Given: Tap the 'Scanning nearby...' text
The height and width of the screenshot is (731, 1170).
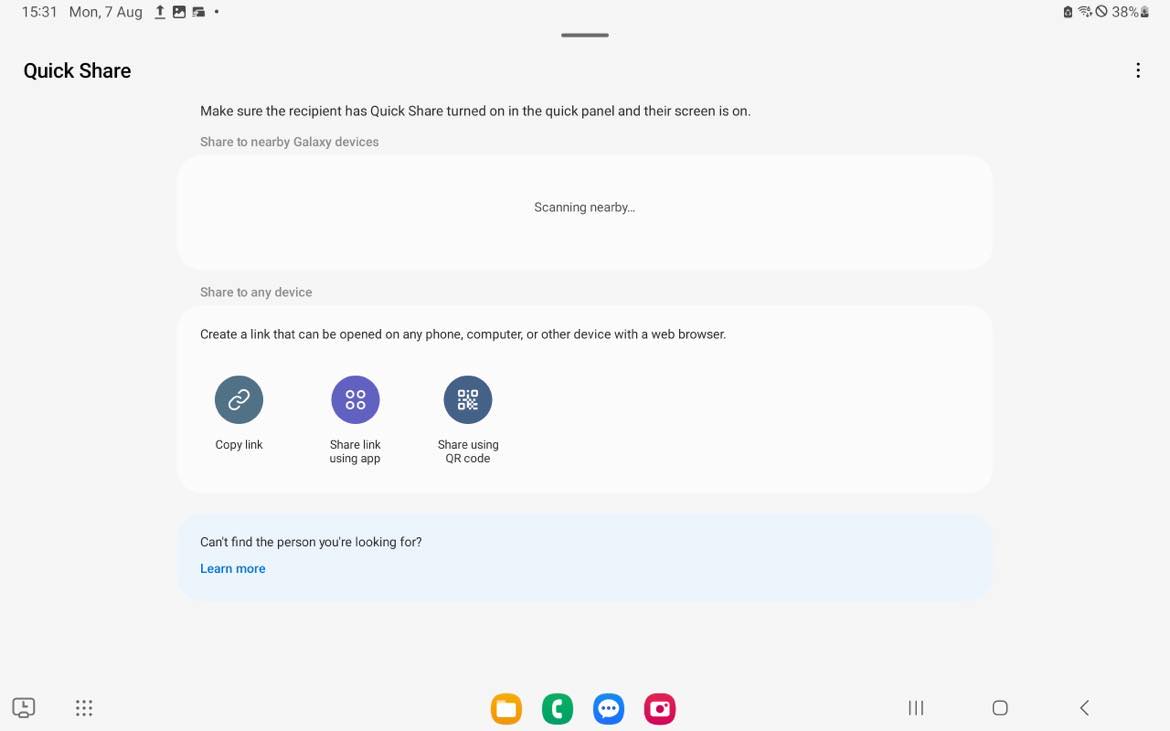Looking at the screenshot, I should (584, 207).
